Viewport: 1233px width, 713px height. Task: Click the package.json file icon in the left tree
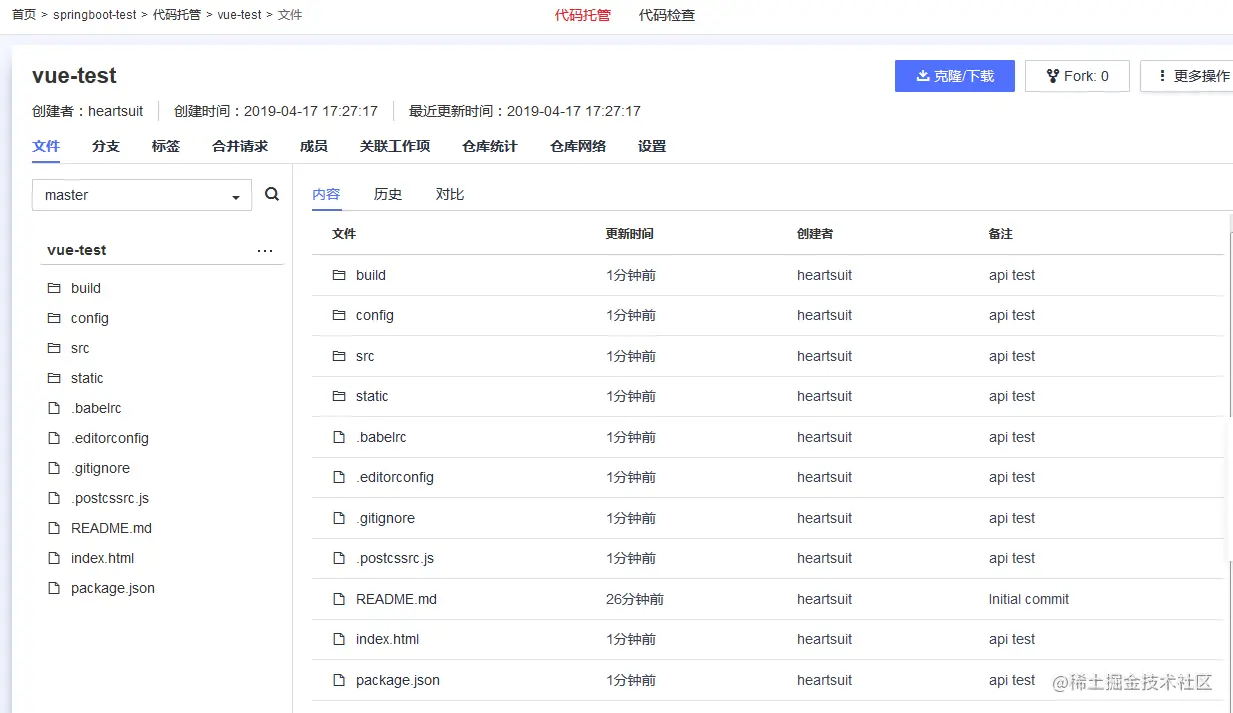click(54, 588)
